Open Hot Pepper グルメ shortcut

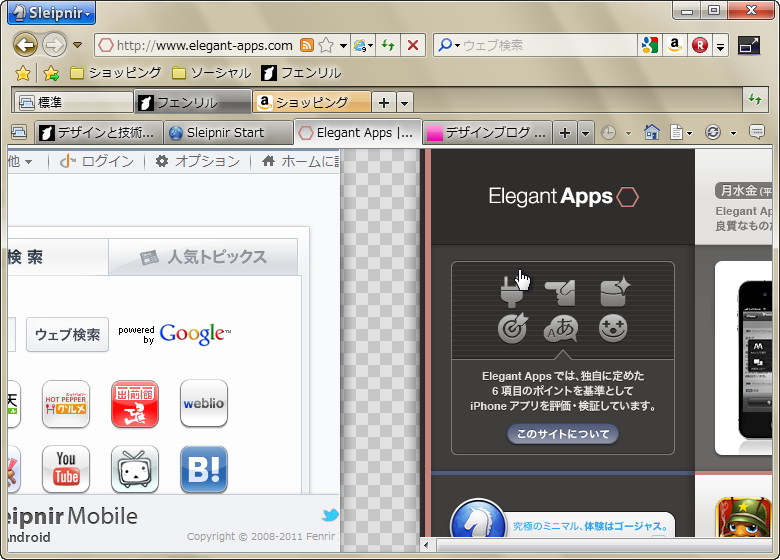[66, 404]
